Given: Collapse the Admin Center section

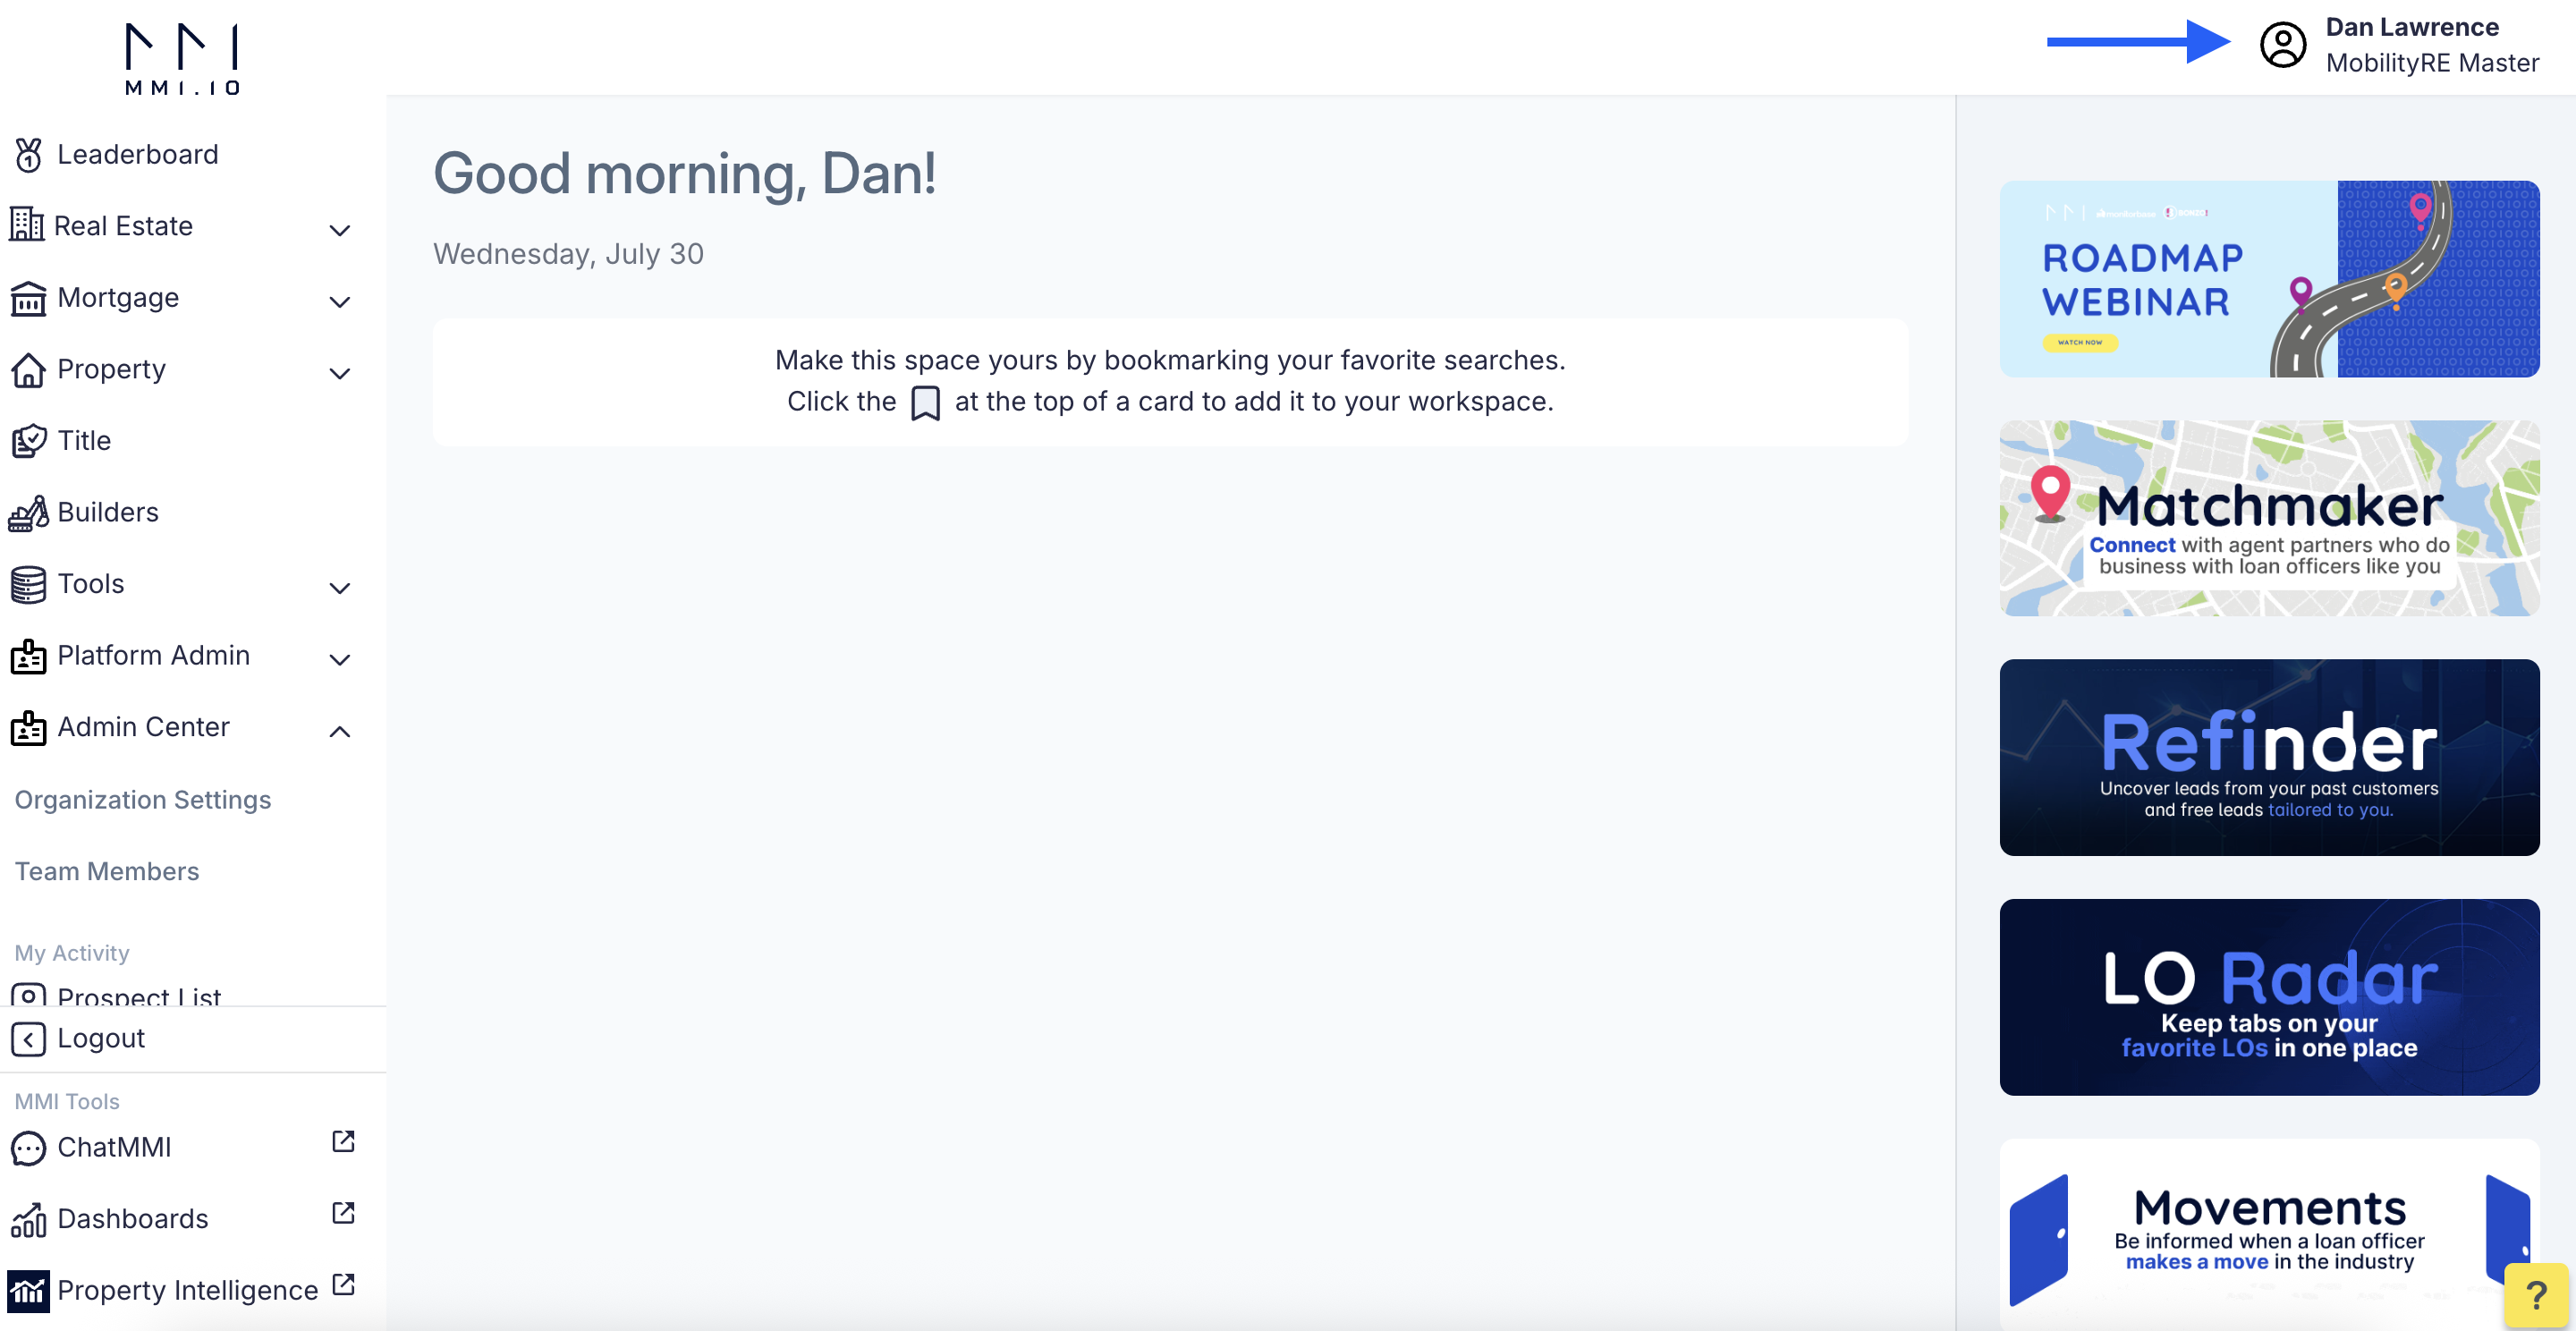Looking at the screenshot, I should coord(340,731).
